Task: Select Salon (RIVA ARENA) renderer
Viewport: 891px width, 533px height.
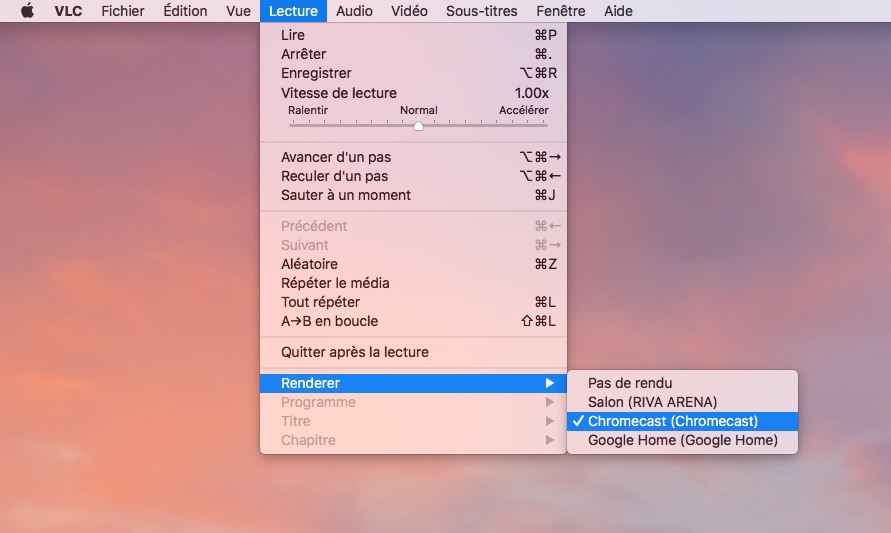Action: 682,402
